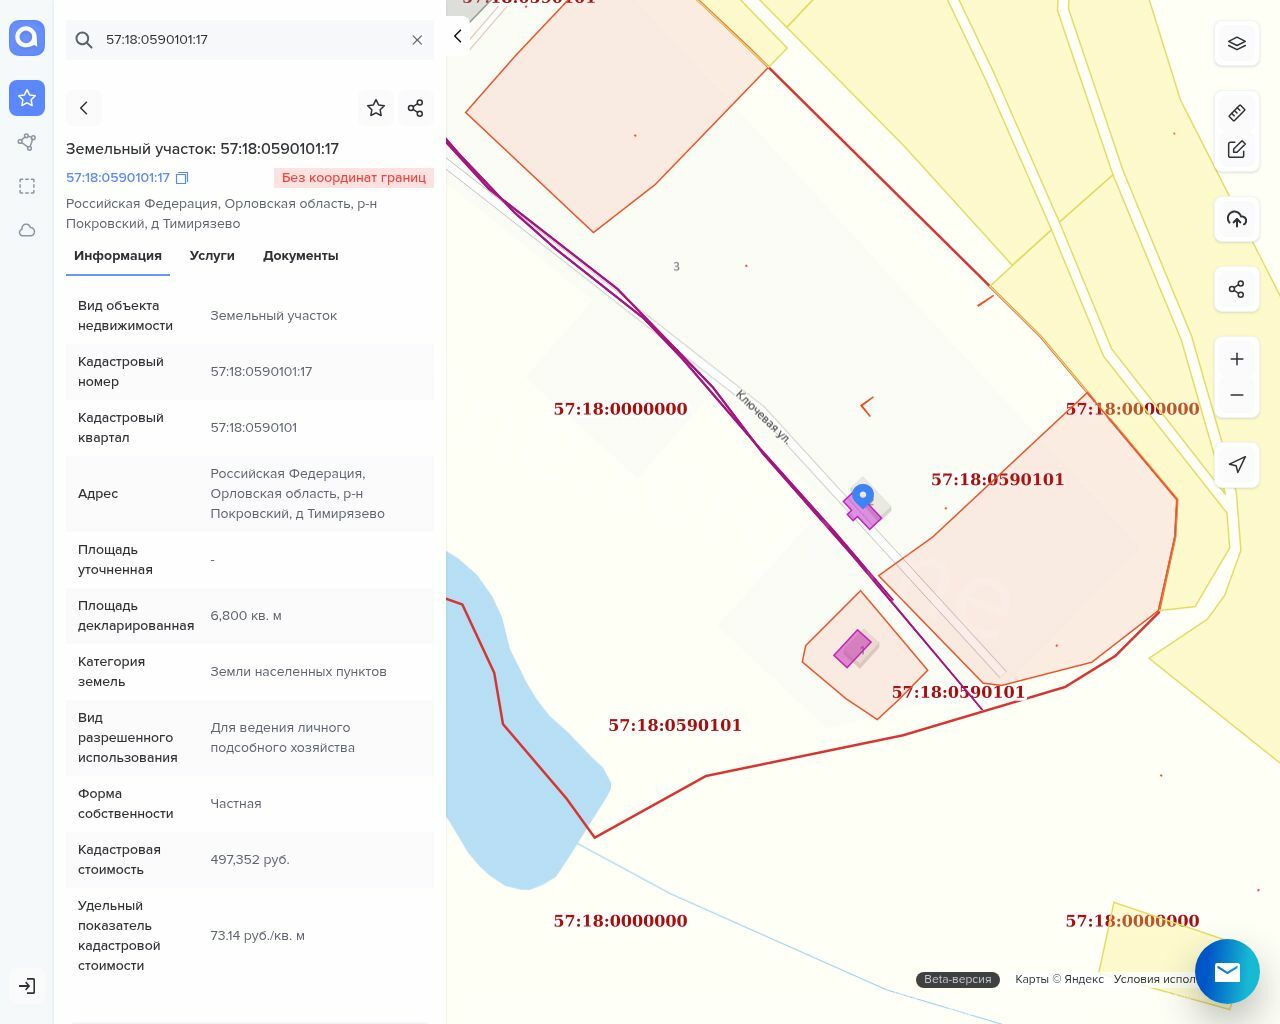Copy cadastral number 57:18:0590101:17
This screenshot has height=1024, width=1280.
(x=182, y=178)
